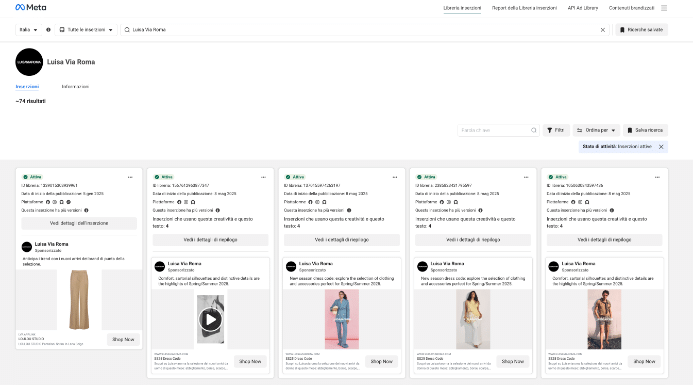
Task: Focus the main search field with Luisa Via Roma
Action: point(365,30)
